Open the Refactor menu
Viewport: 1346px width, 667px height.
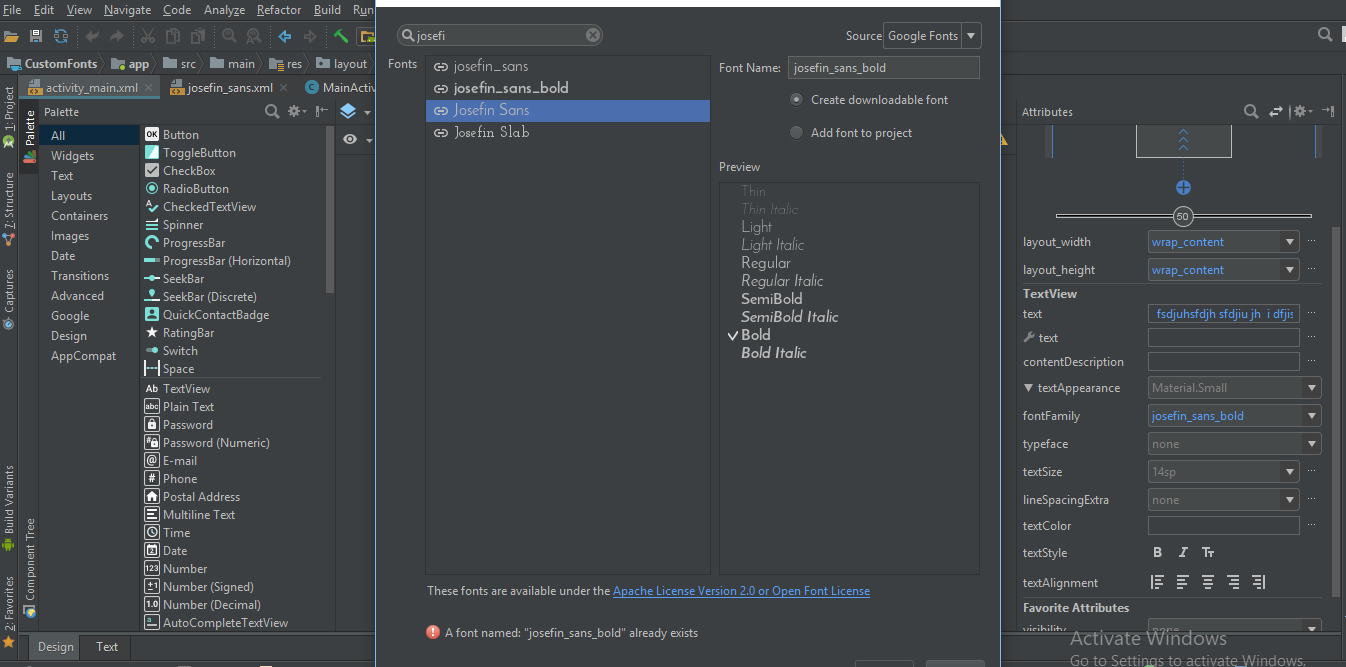click(279, 10)
